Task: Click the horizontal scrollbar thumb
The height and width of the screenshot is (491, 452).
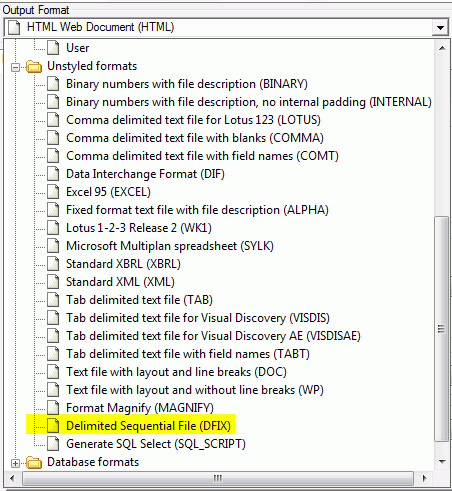Action: [x=218, y=479]
